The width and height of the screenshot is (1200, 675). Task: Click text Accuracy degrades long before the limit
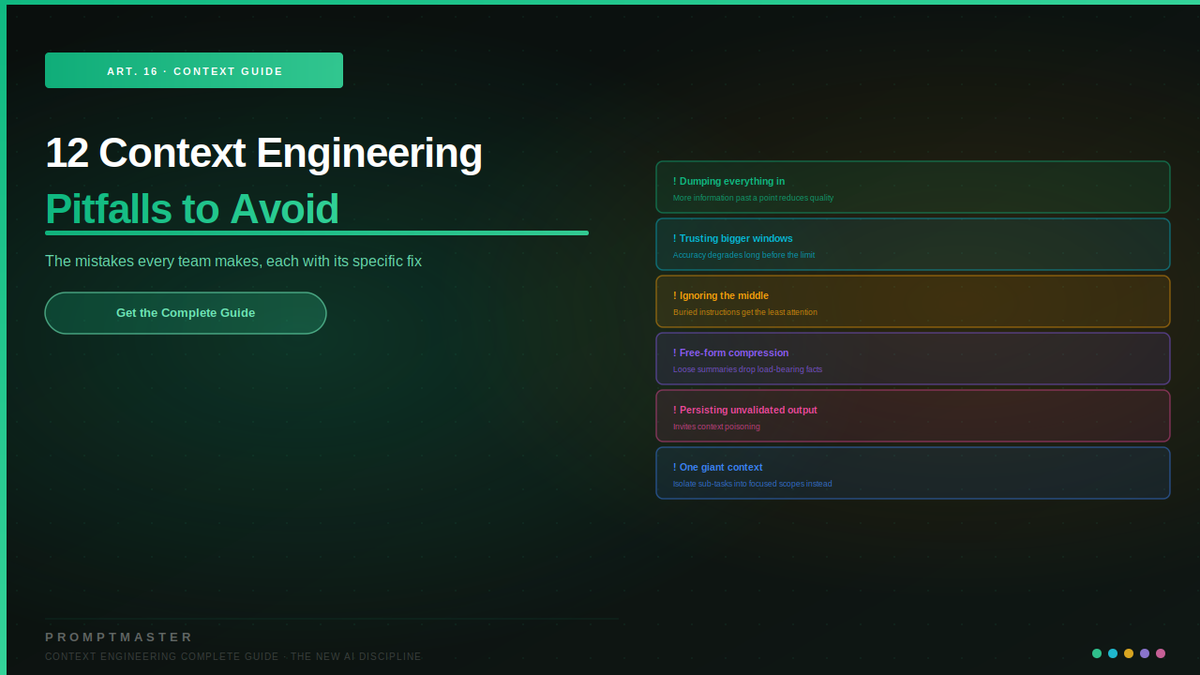pos(744,255)
